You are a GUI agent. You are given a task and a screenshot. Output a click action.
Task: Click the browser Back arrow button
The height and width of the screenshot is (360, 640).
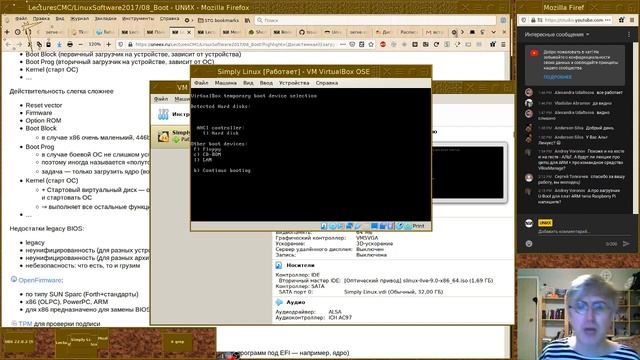click(x=8, y=44)
